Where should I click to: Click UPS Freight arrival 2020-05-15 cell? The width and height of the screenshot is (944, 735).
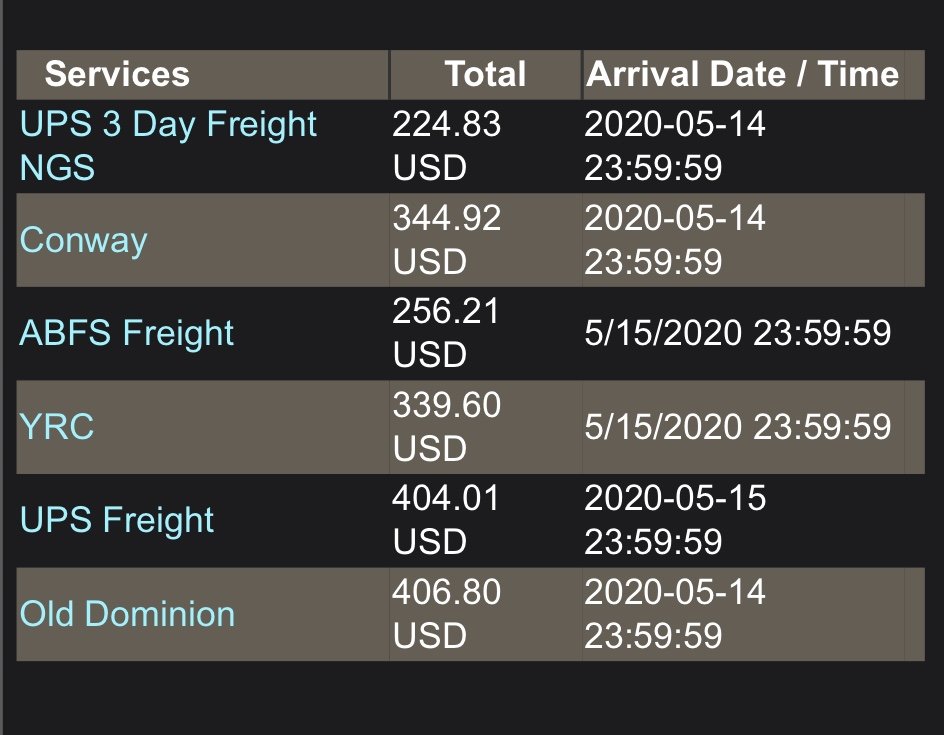point(675,520)
